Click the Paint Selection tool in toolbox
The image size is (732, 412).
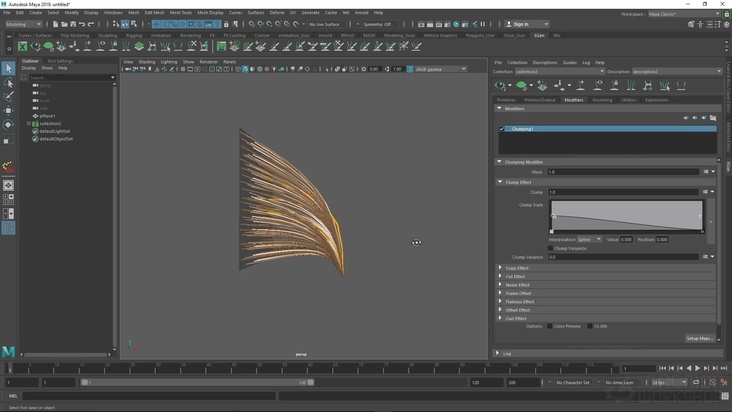tap(8, 97)
